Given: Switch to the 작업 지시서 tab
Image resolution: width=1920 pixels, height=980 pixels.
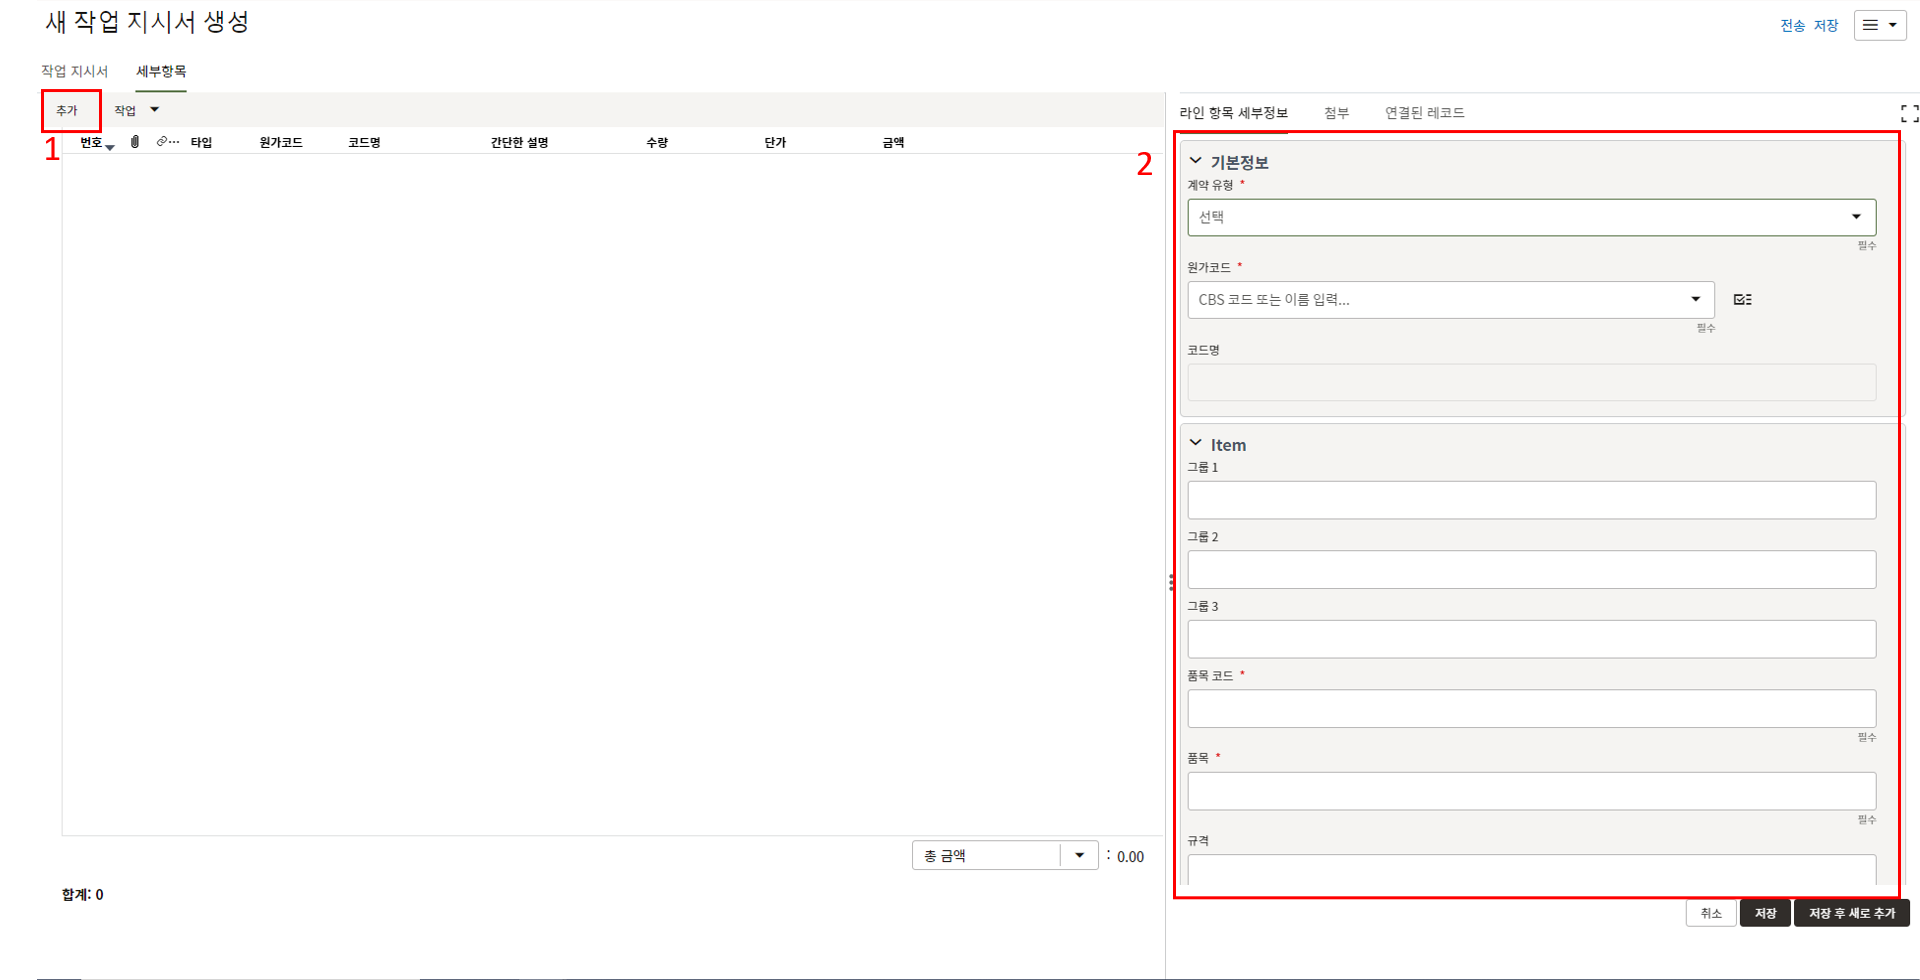Looking at the screenshot, I should [x=74, y=71].
